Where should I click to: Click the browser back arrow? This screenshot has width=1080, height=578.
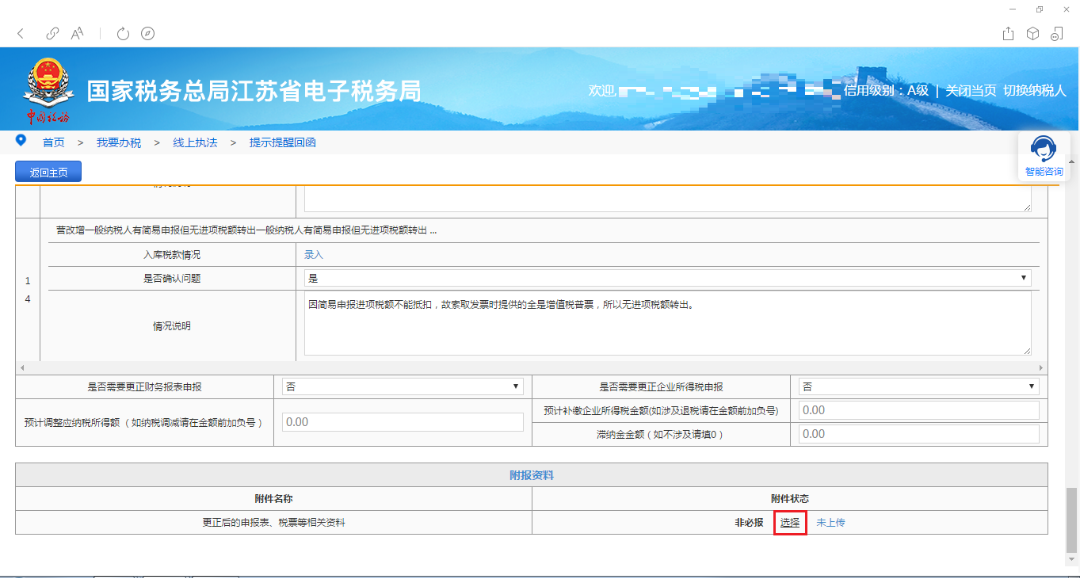21,34
